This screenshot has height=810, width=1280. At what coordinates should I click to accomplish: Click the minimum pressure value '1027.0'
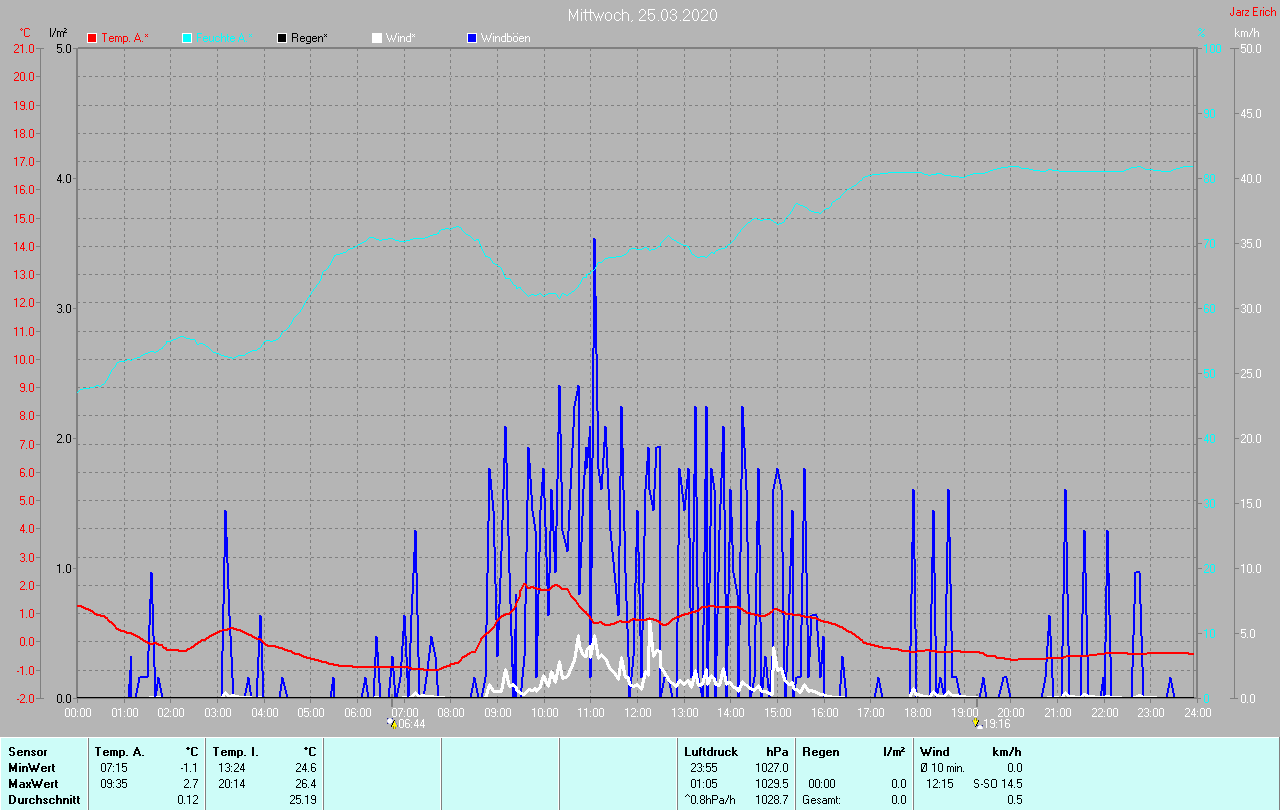click(771, 768)
